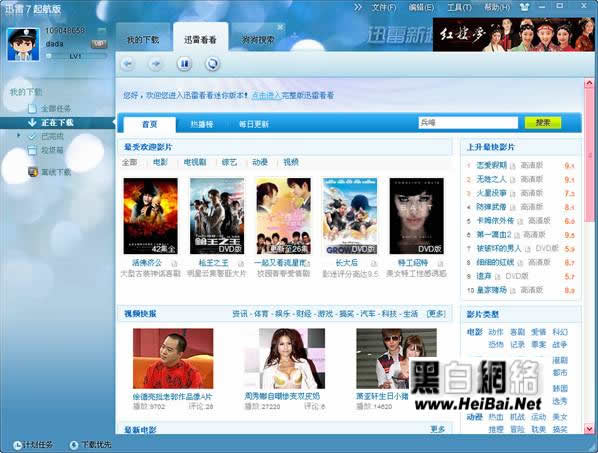The height and width of the screenshot is (453, 598).
Task: Open the 编辑(E) menu
Action: 421,7
